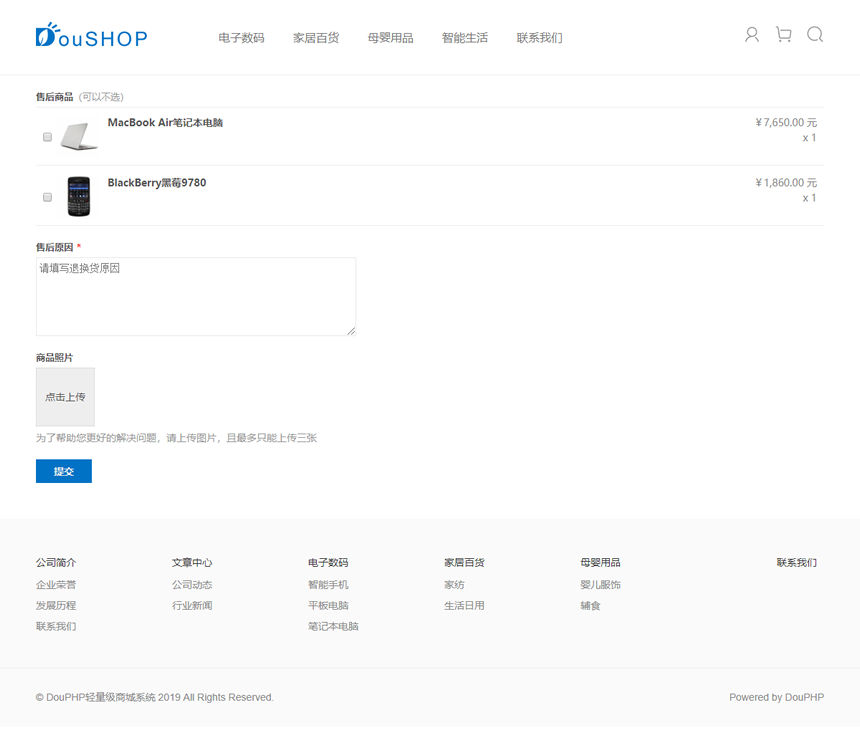Open footer link 文章中心

point(192,563)
